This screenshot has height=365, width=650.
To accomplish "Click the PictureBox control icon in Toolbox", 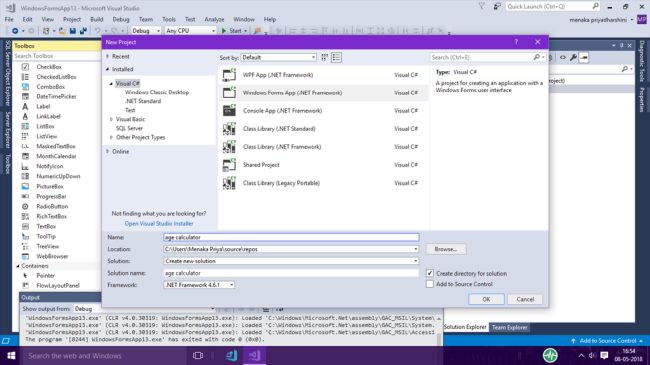I will 25,187.
